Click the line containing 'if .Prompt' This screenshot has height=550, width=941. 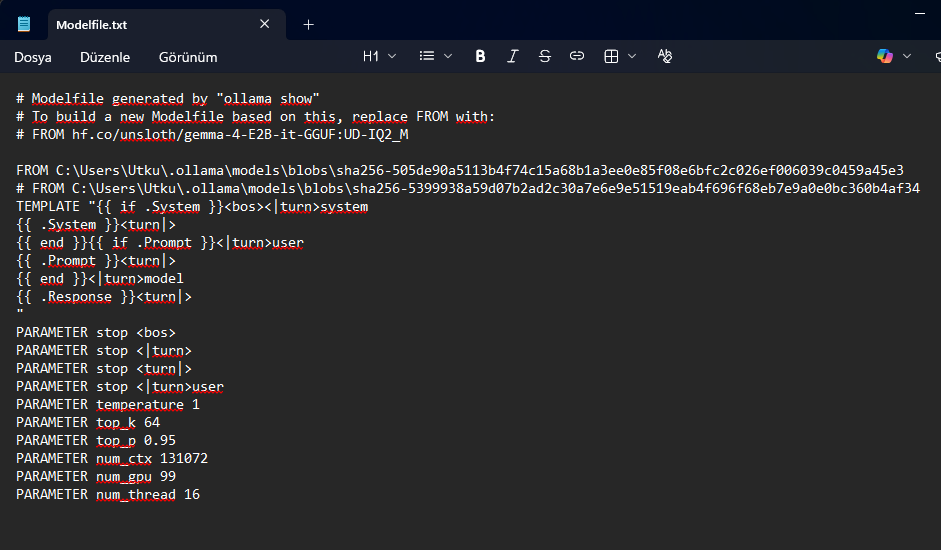[x=160, y=243]
